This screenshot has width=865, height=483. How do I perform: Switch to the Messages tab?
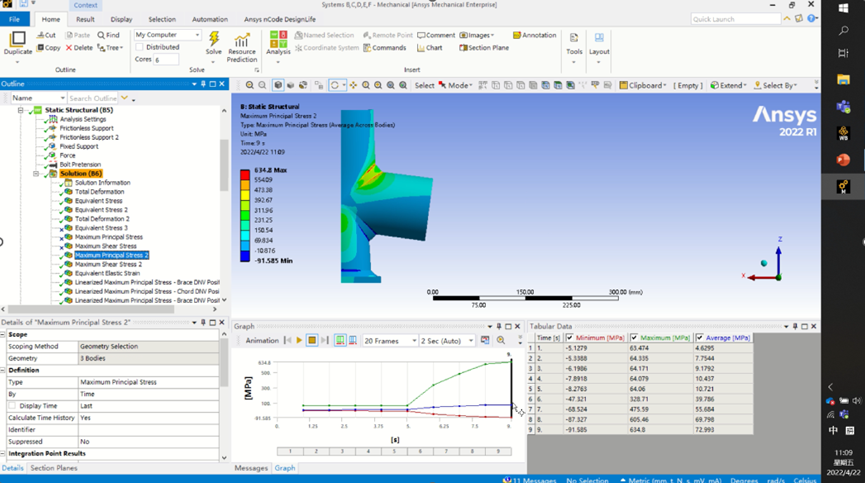click(251, 468)
